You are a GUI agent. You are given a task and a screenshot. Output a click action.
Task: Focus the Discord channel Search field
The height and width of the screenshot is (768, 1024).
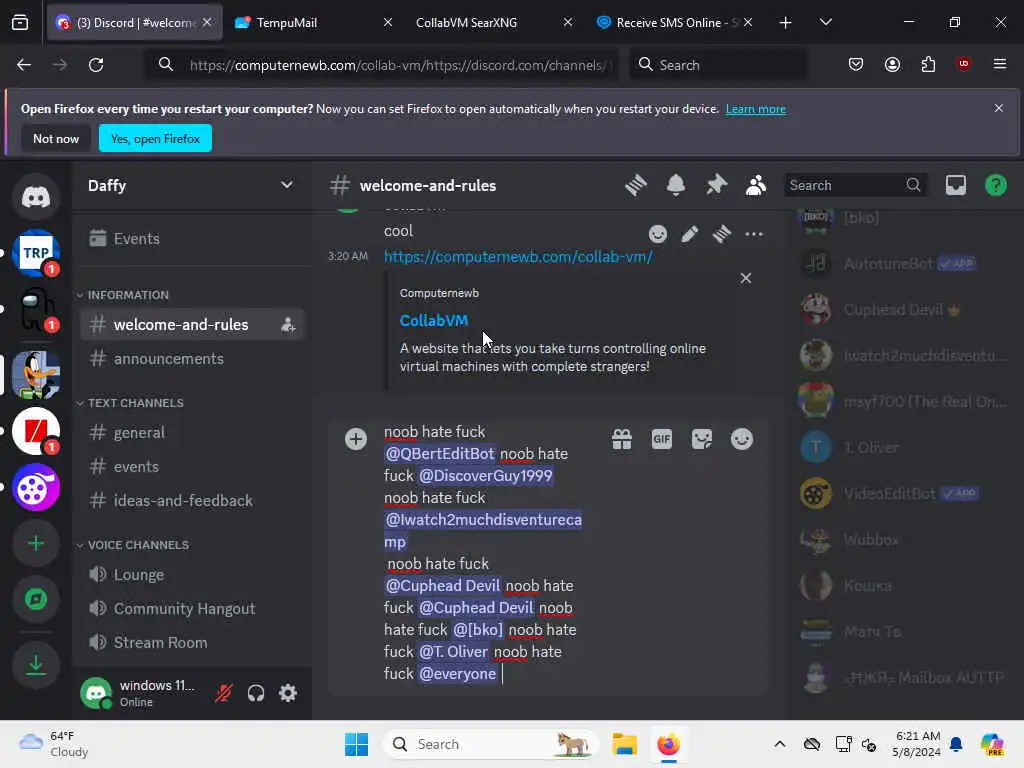tap(855, 185)
